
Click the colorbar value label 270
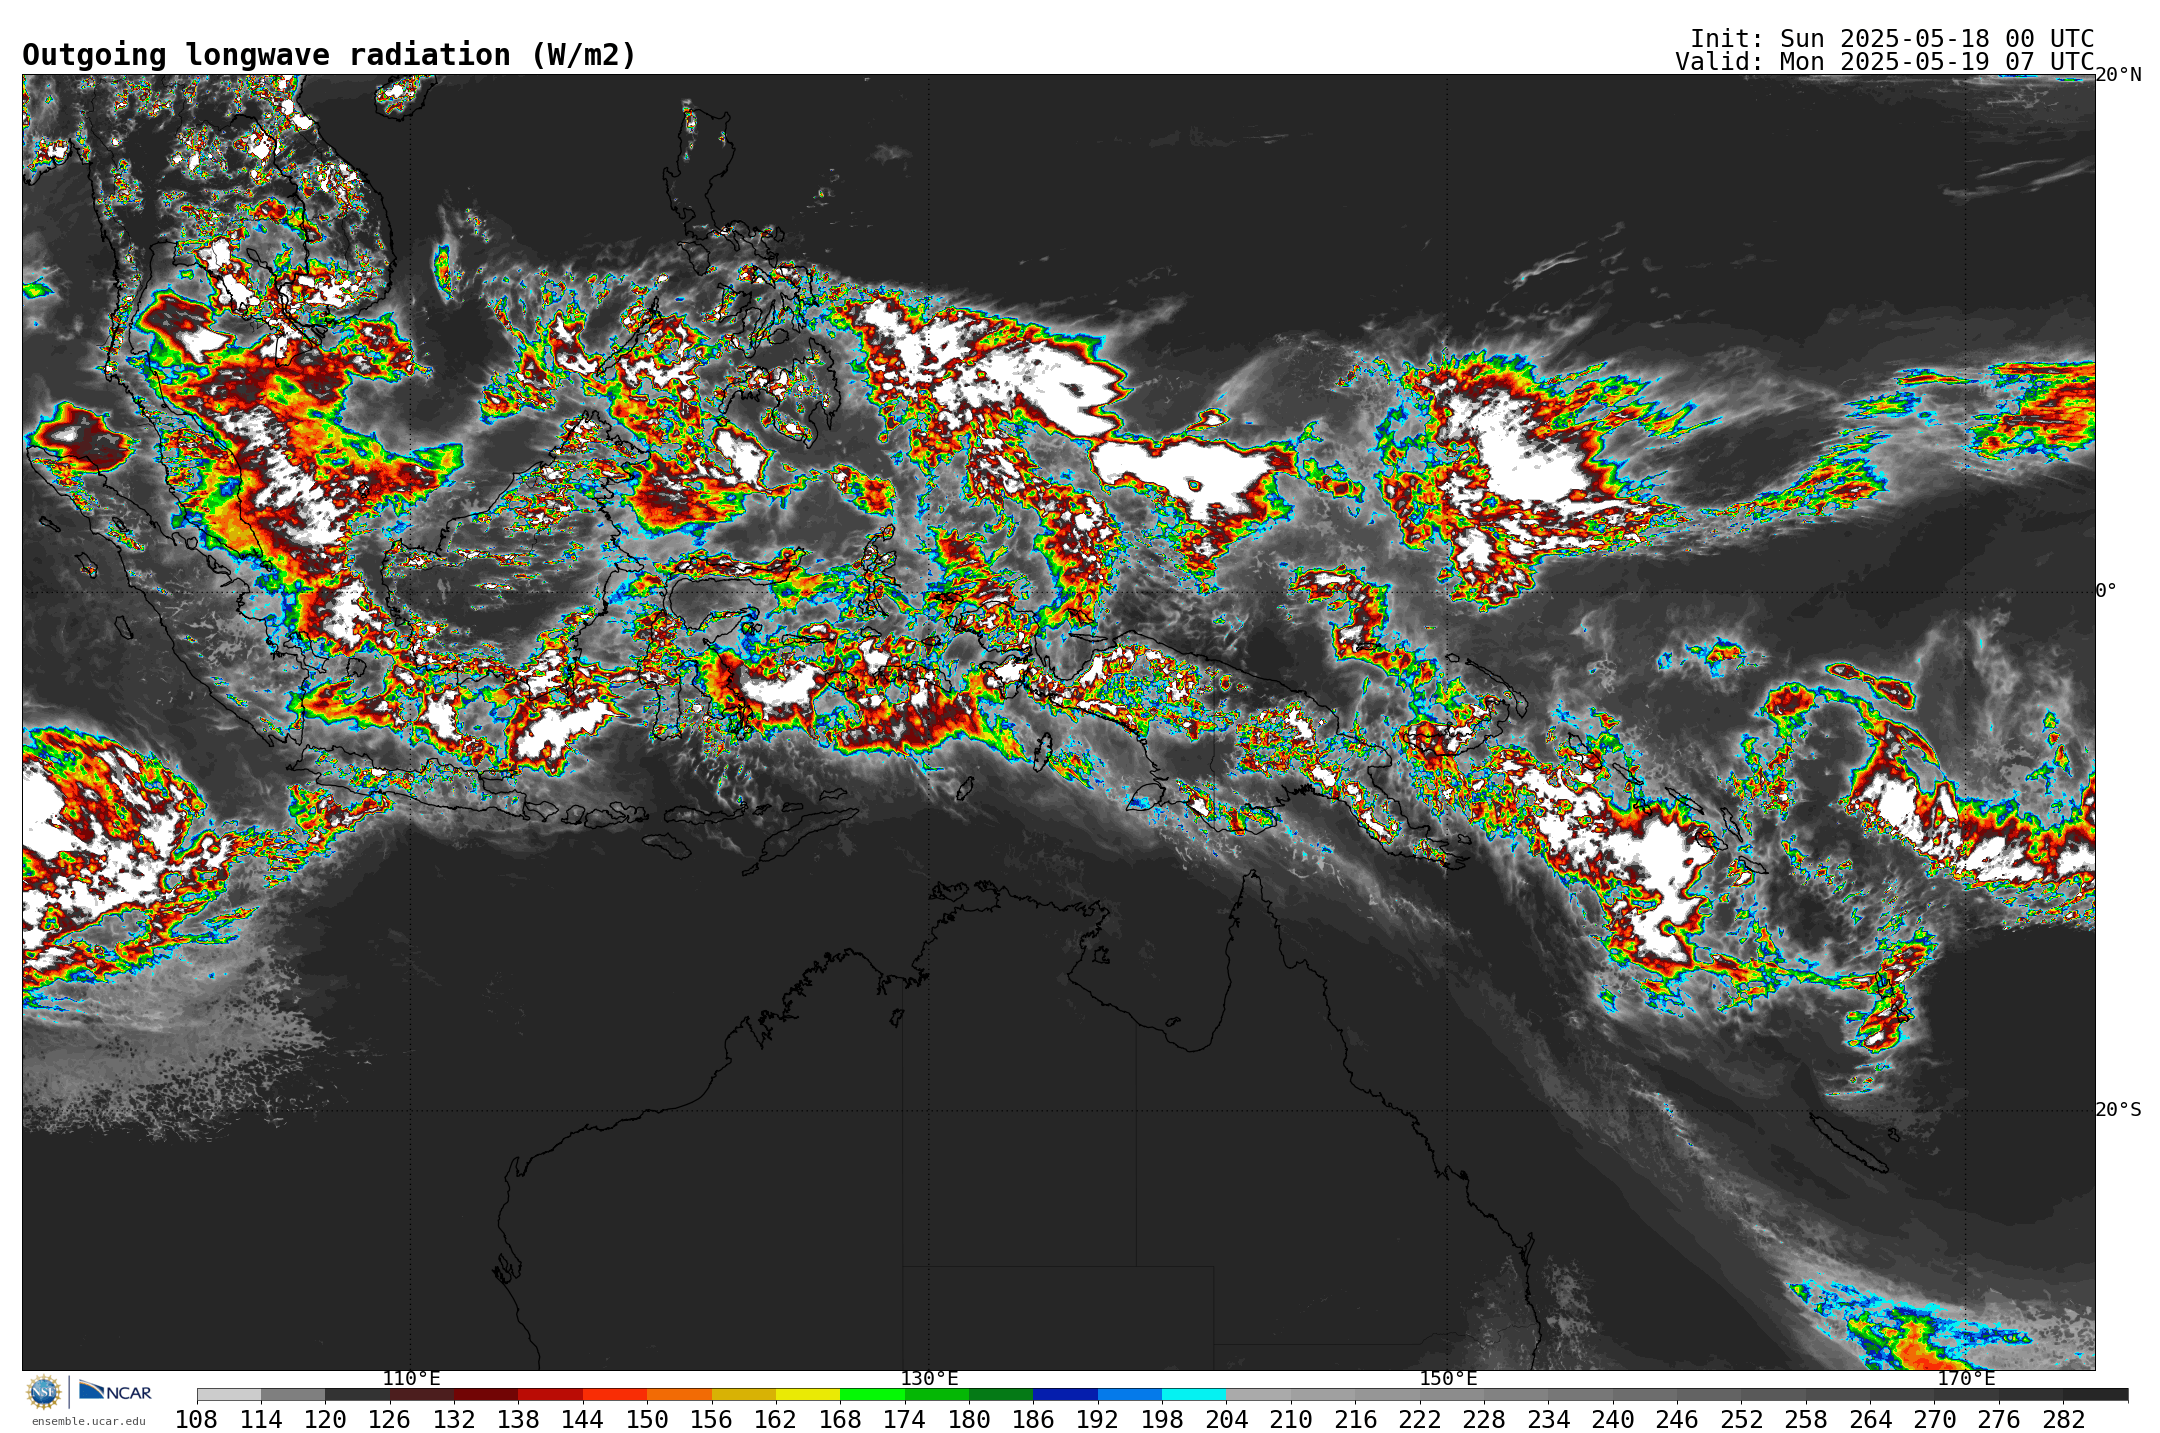point(1934,1419)
